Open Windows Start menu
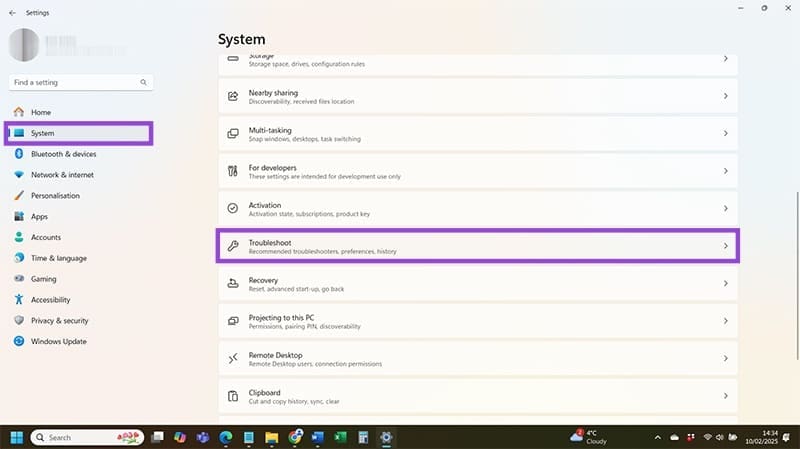 (17, 437)
